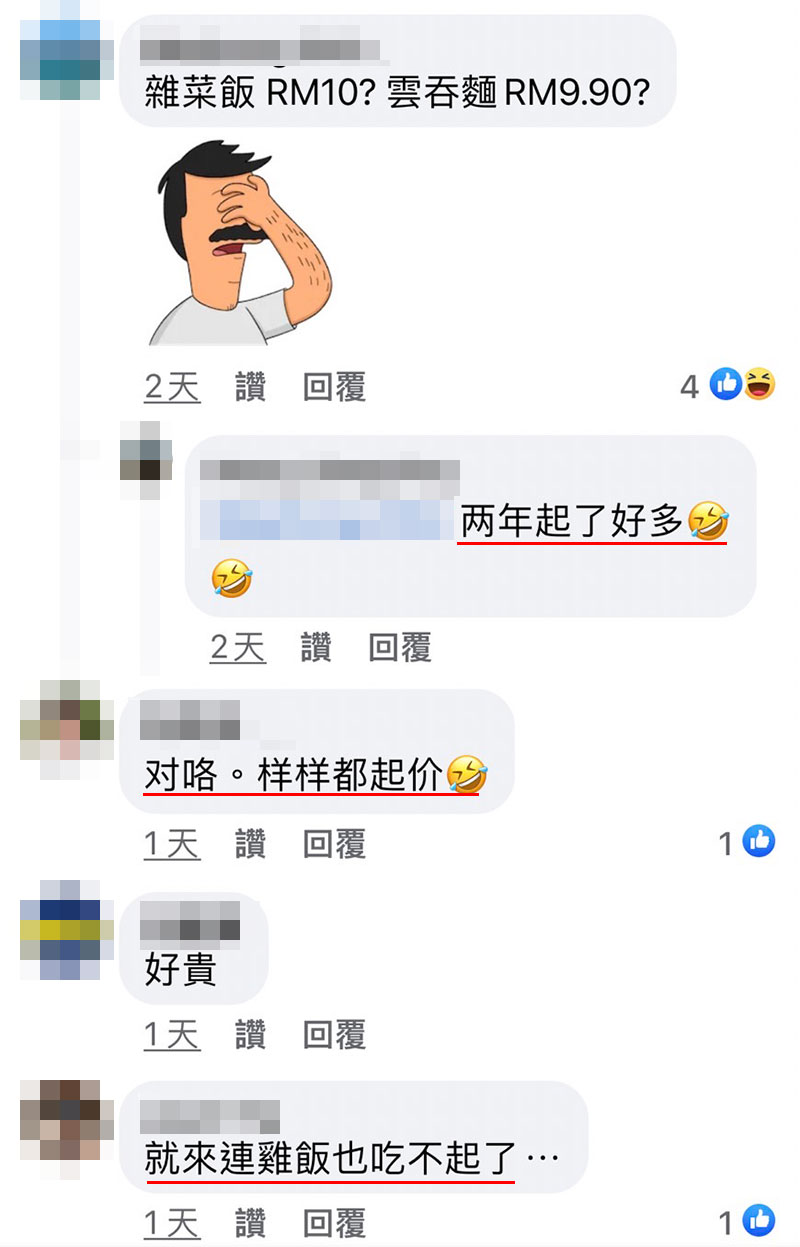The width and height of the screenshot is (800, 1247).
Task: Reply to the 好貴 comment
Action: 335,1034
